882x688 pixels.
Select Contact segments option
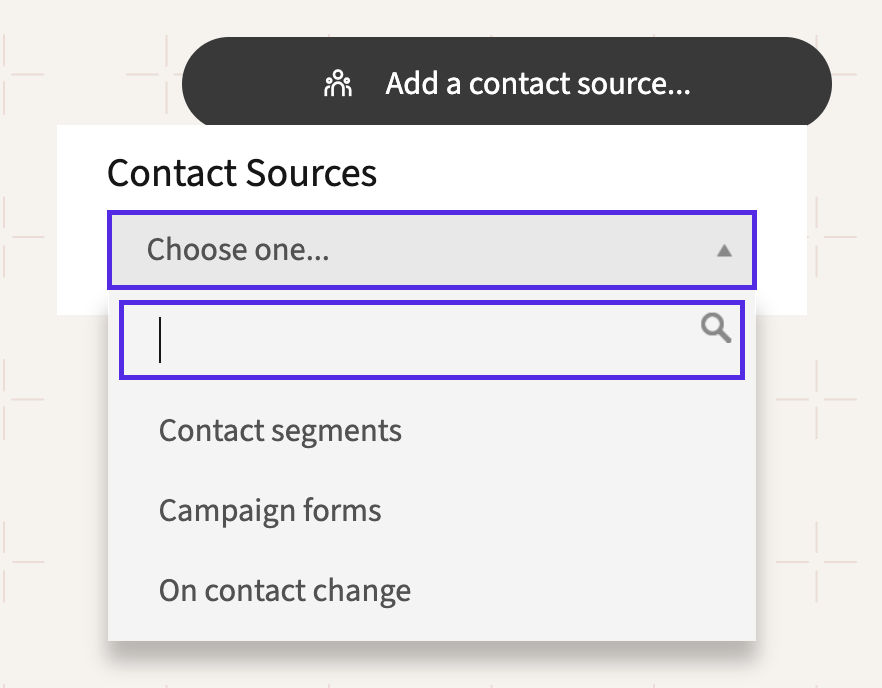(x=280, y=431)
